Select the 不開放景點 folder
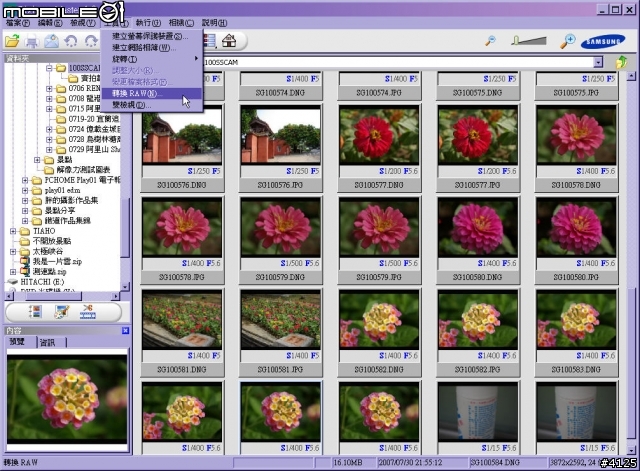The width and height of the screenshot is (640, 471). coord(52,241)
